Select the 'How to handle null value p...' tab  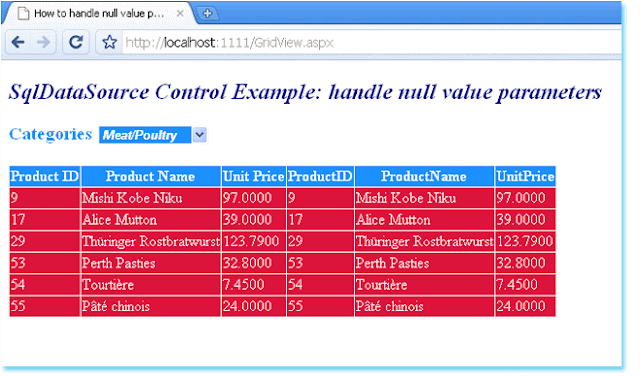(98, 13)
